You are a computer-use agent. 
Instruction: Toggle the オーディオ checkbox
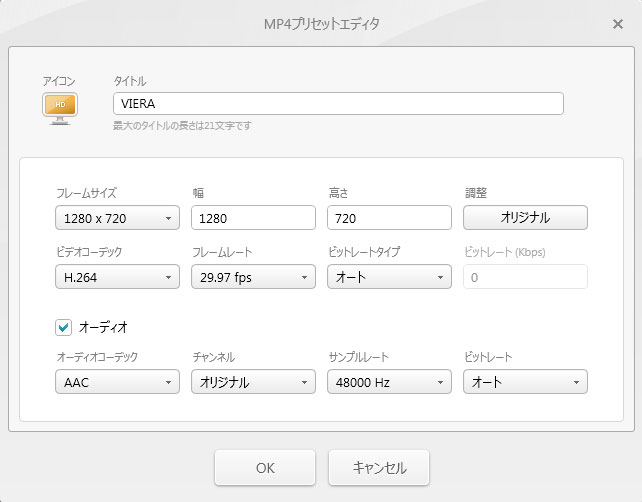63,327
